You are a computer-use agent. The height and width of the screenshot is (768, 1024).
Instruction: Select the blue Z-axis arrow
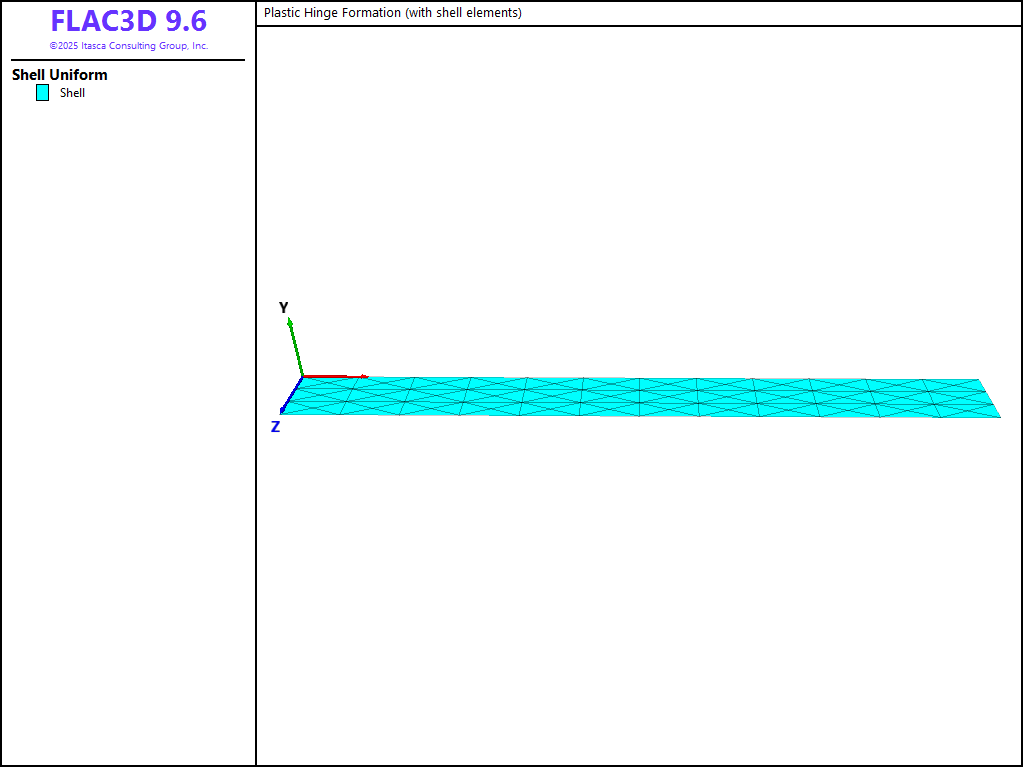click(292, 394)
